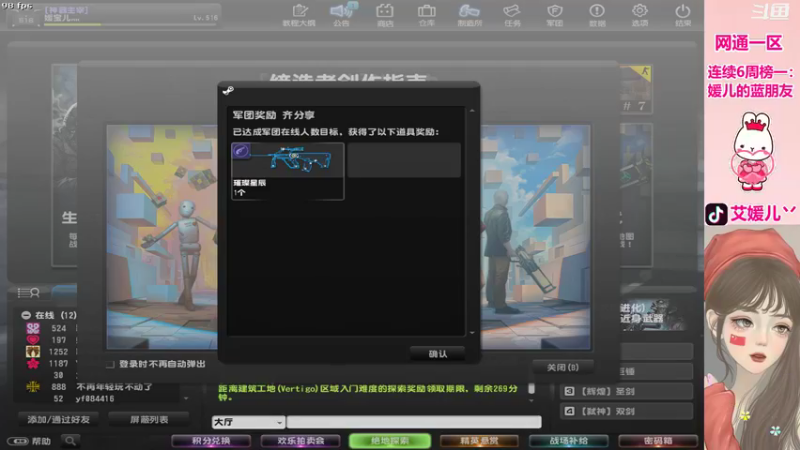The width and height of the screenshot is (800, 450).
Task: Click the wrench icon in the reward dialog header
Action: [228, 91]
